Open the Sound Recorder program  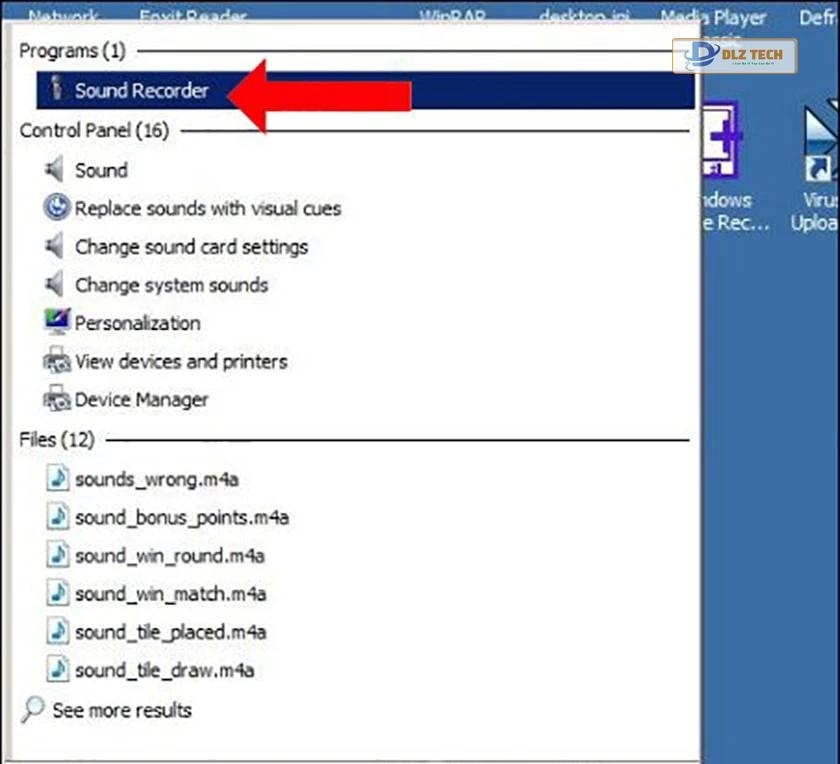(141, 91)
